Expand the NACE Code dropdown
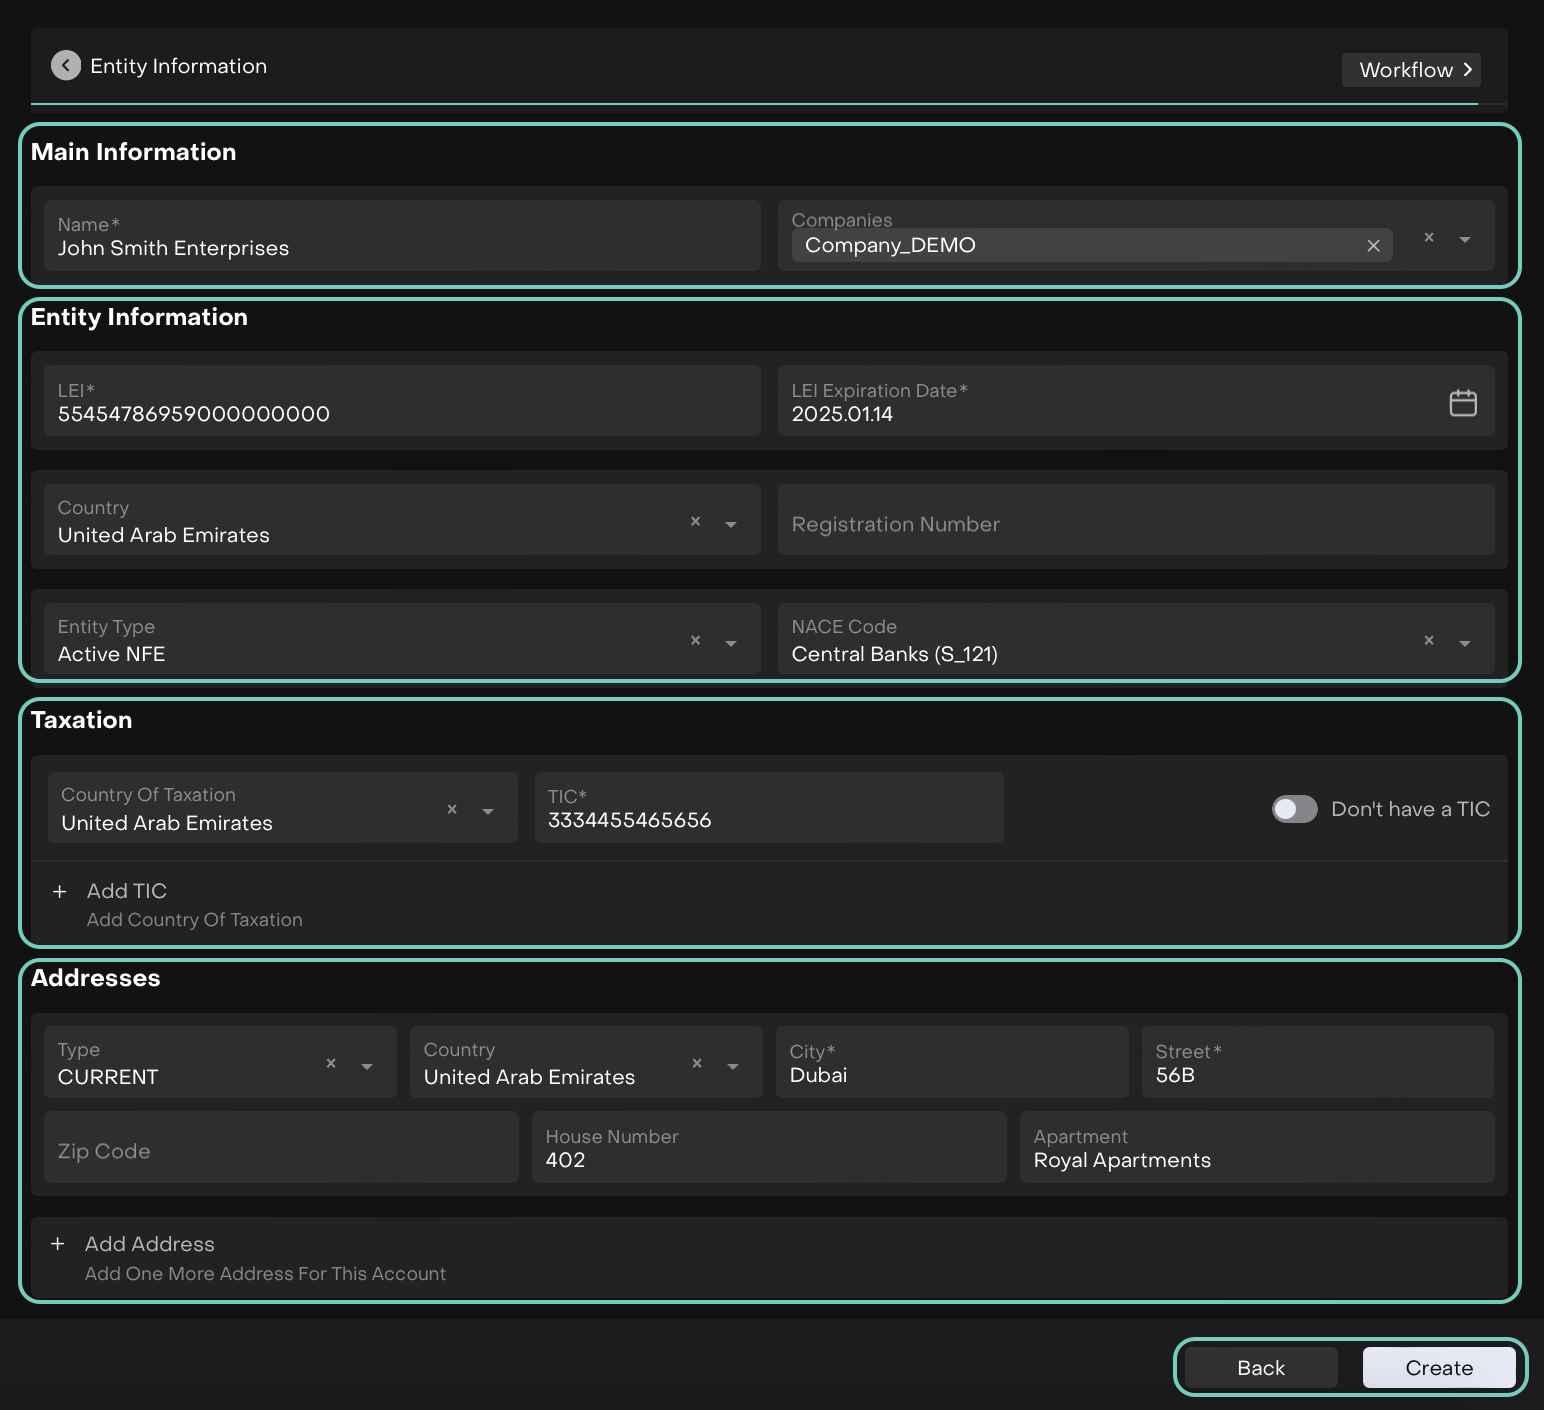Image resolution: width=1544 pixels, height=1410 pixels. coord(1464,643)
